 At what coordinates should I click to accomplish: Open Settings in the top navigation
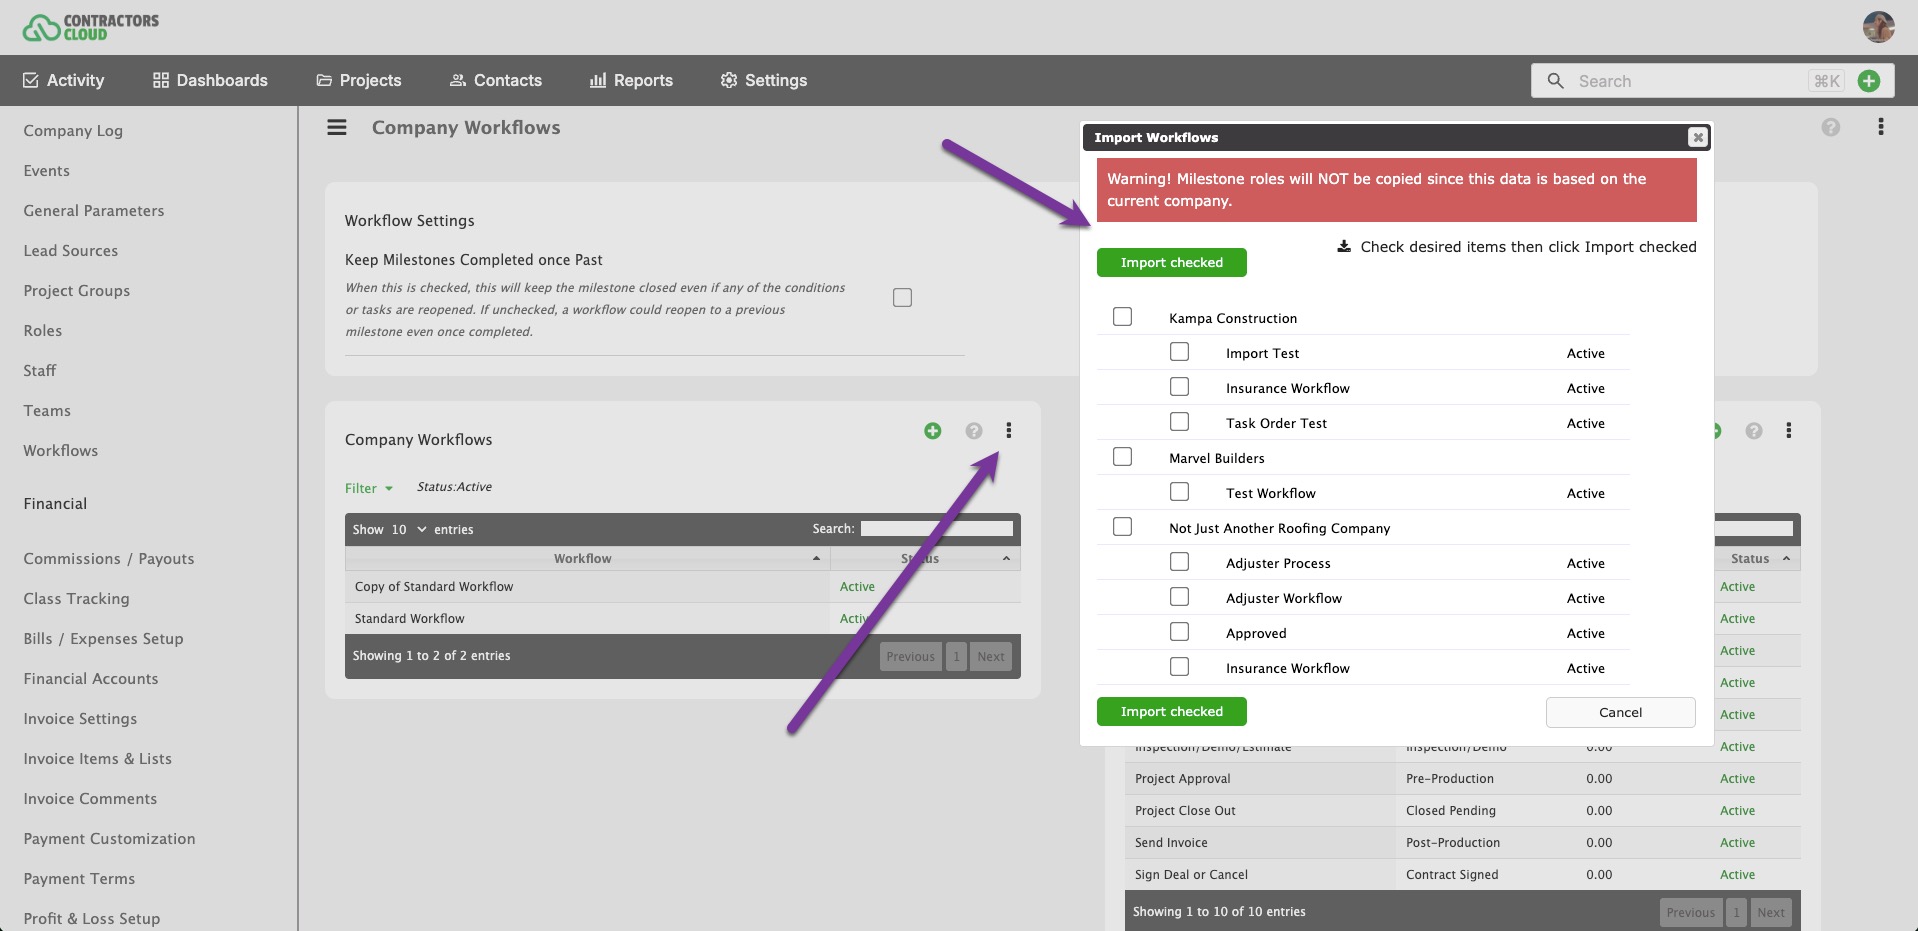click(x=764, y=80)
